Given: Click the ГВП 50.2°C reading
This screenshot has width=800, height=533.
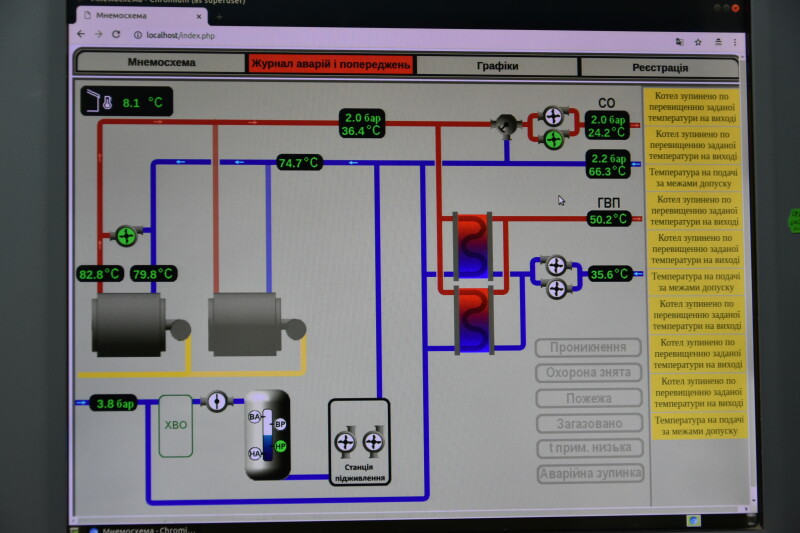Looking at the screenshot, I should (x=609, y=219).
